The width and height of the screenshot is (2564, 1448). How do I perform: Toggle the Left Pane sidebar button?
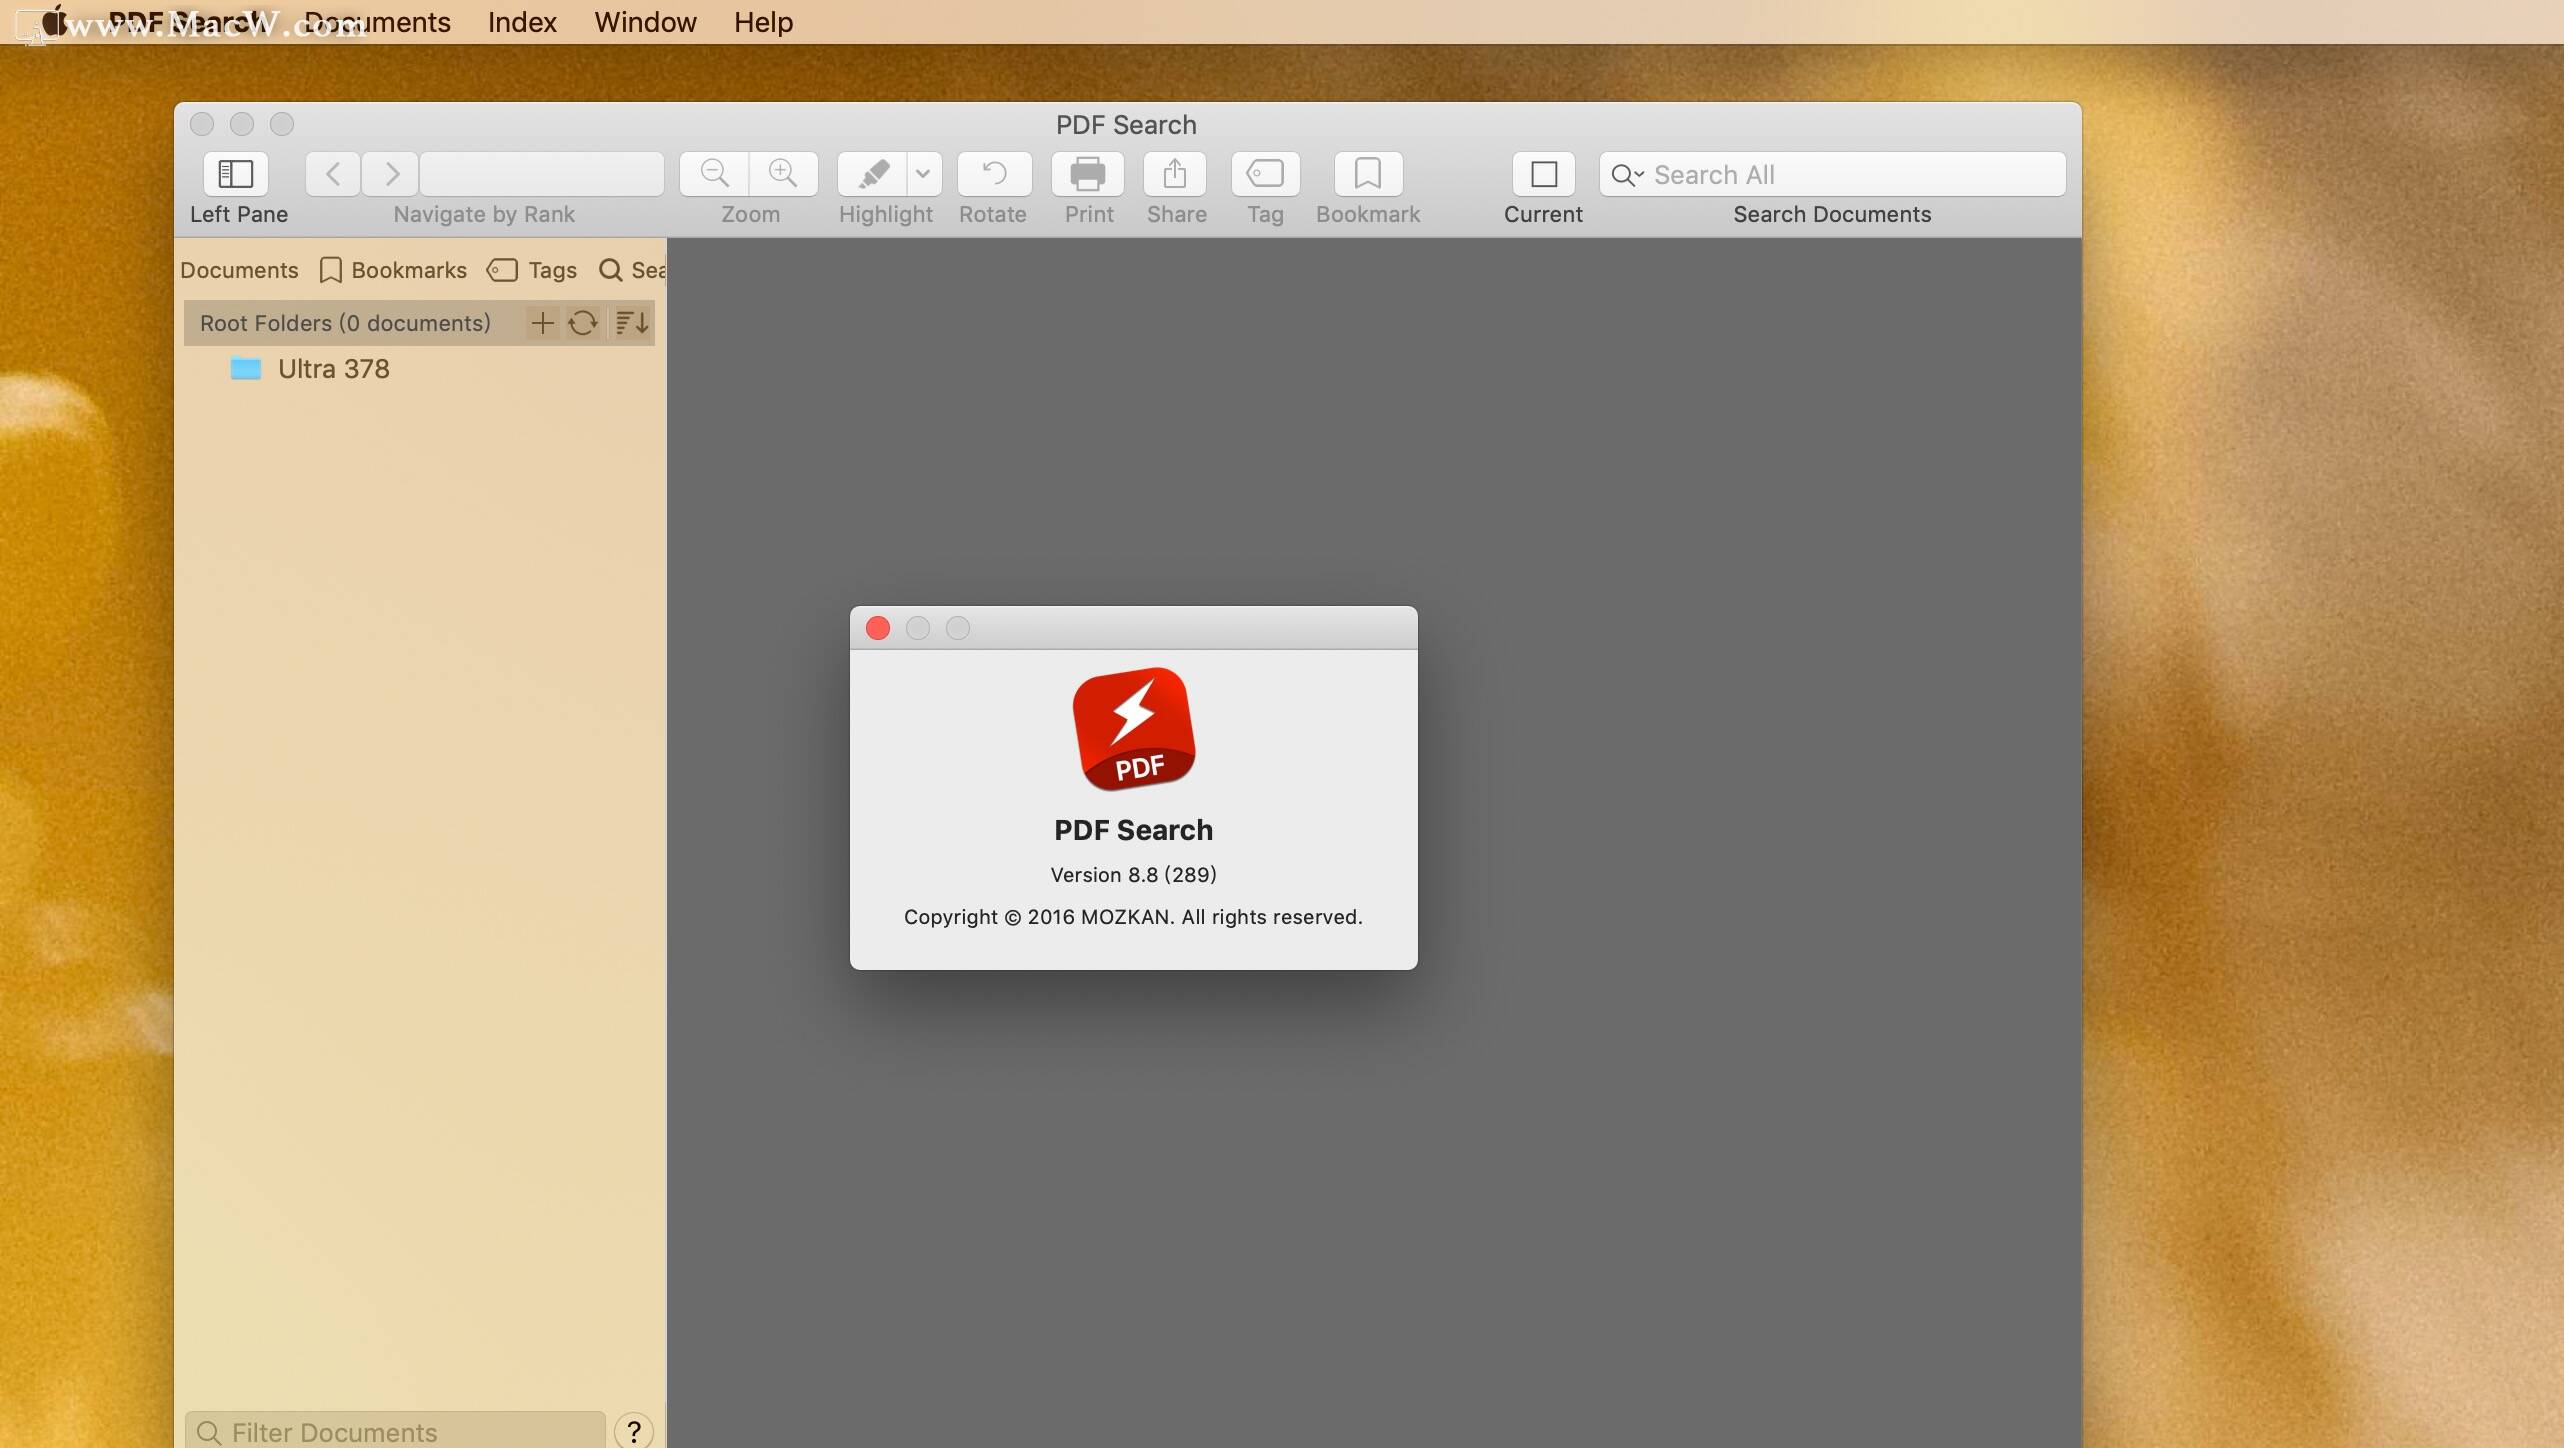coord(236,174)
